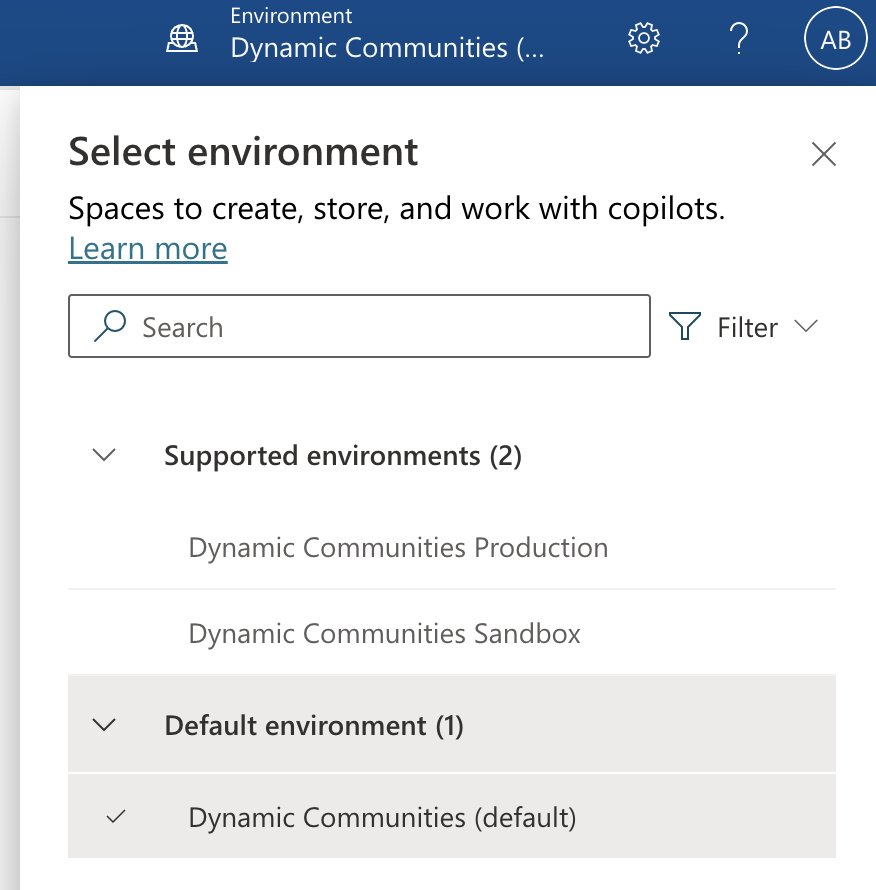
Task: Open the AB account avatar
Action: click(x=836, y=39)
